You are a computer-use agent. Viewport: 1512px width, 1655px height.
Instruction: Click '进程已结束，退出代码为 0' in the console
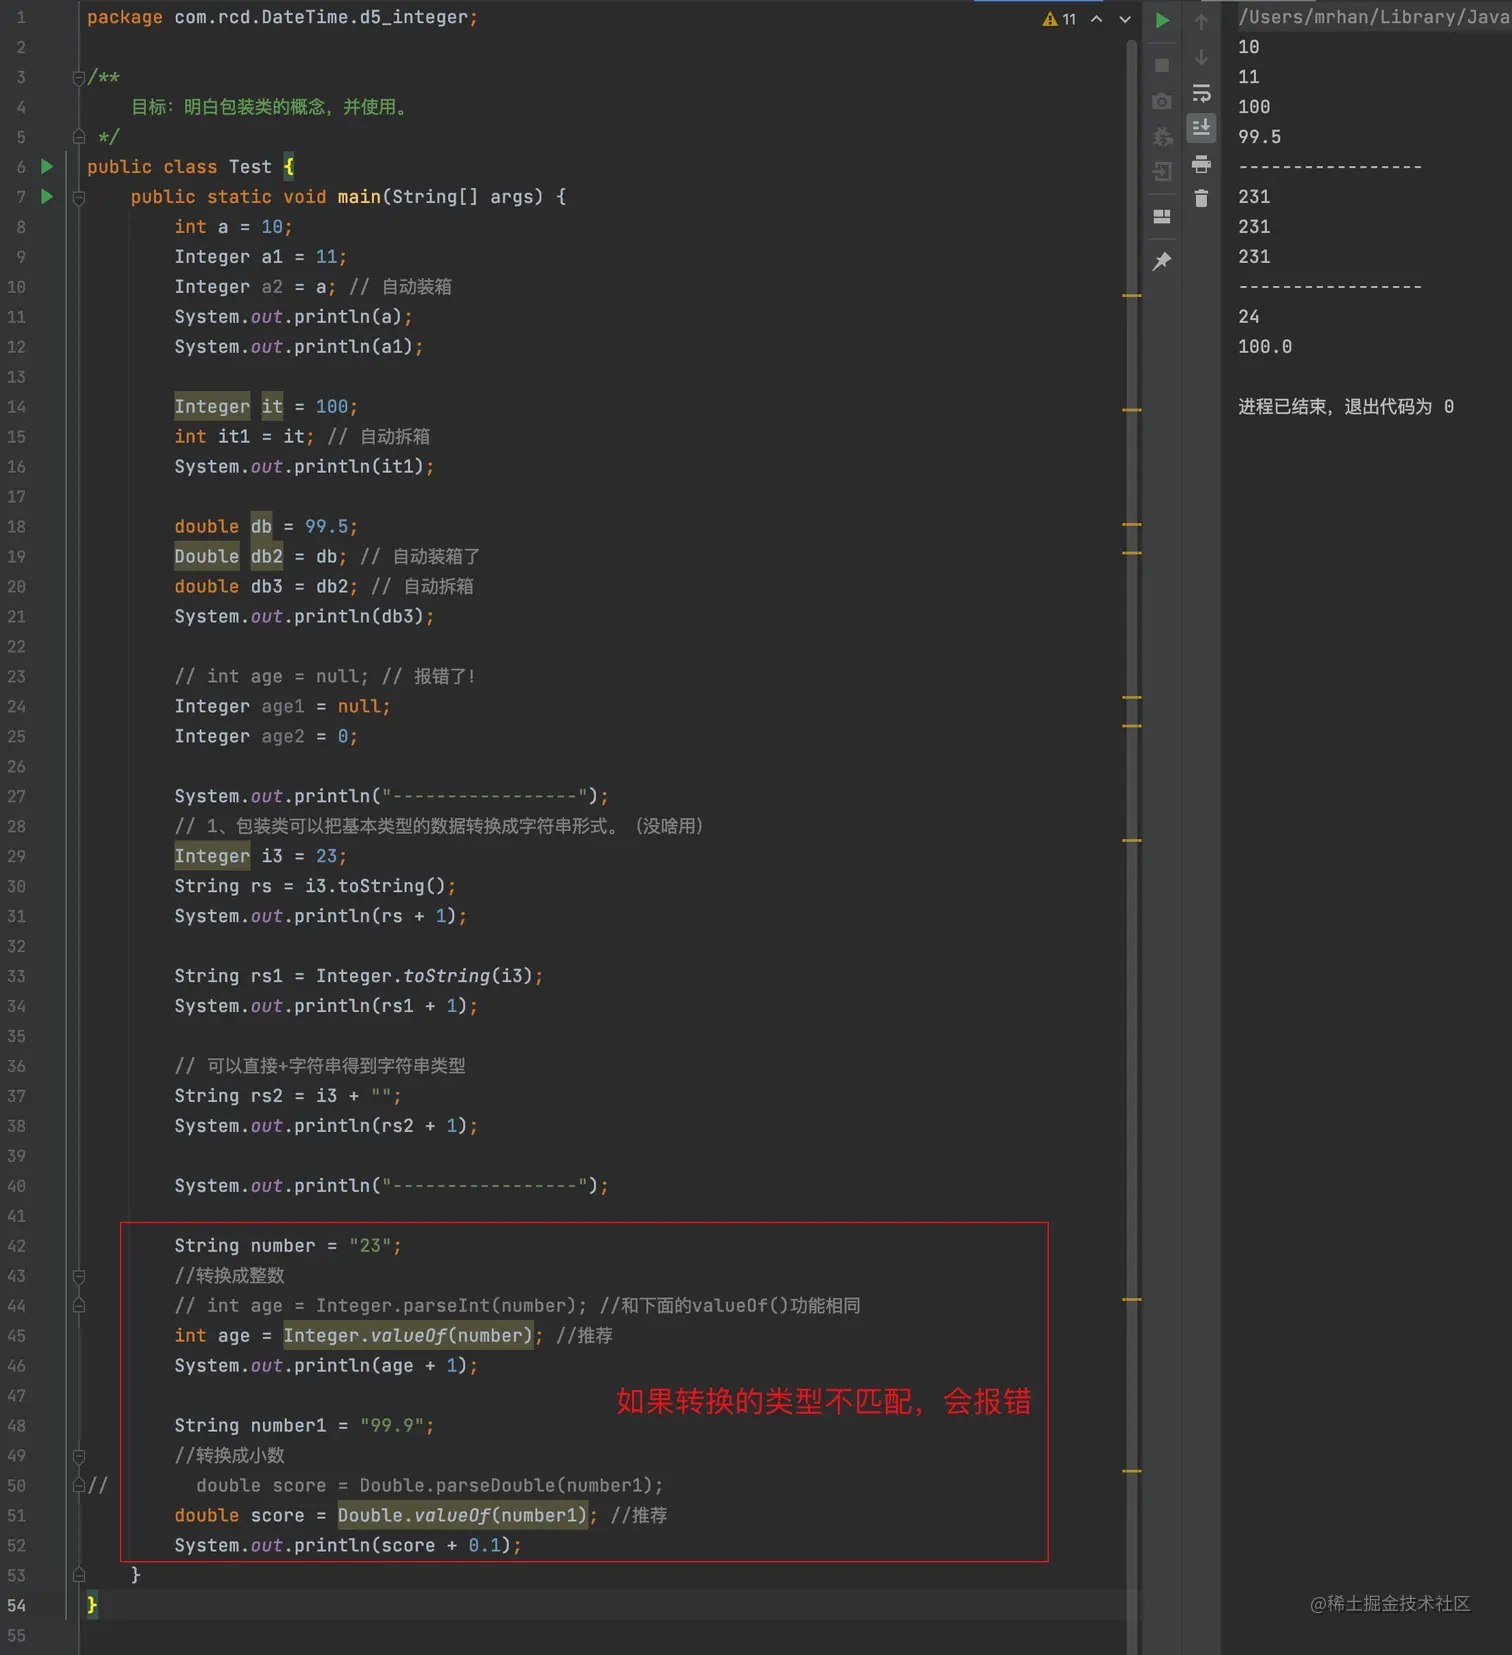tap(1346, 407)
